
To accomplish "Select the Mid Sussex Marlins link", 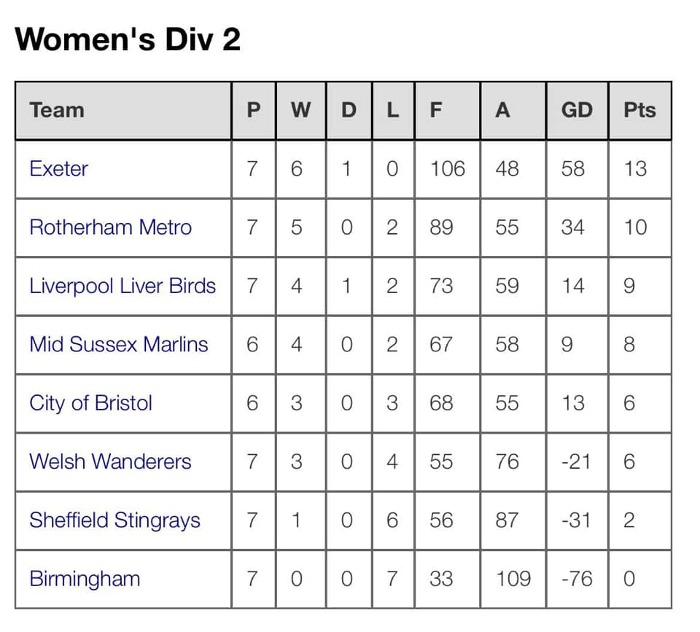I will coord(119,344).
